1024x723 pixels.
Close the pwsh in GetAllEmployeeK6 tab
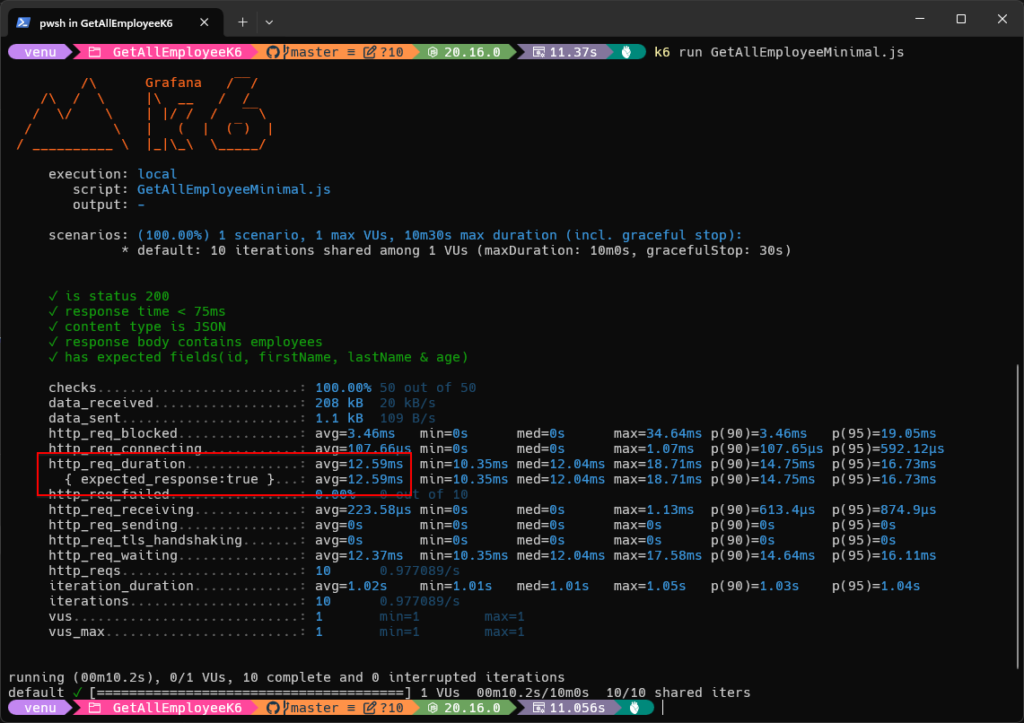(x=204, y=22)
